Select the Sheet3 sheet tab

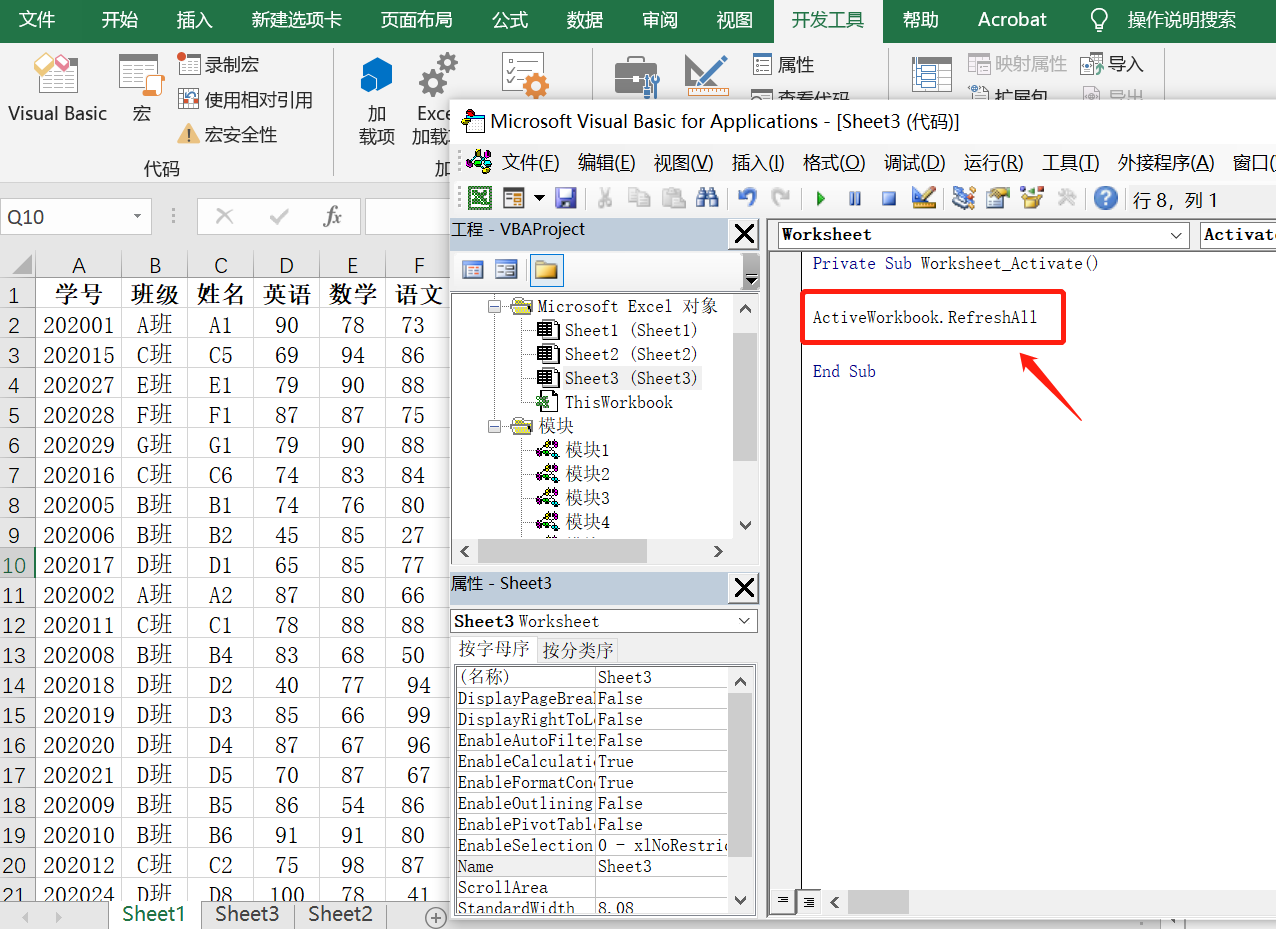pyautogui.click(x=247, y=914)
